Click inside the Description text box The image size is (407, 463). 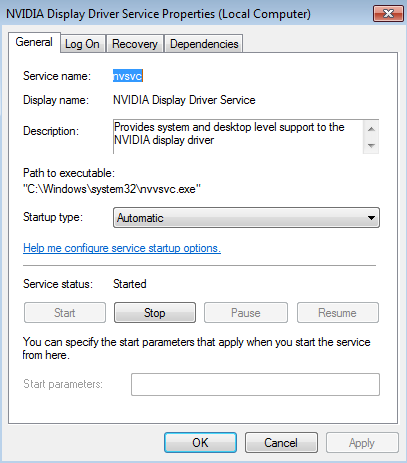[238, 137]
